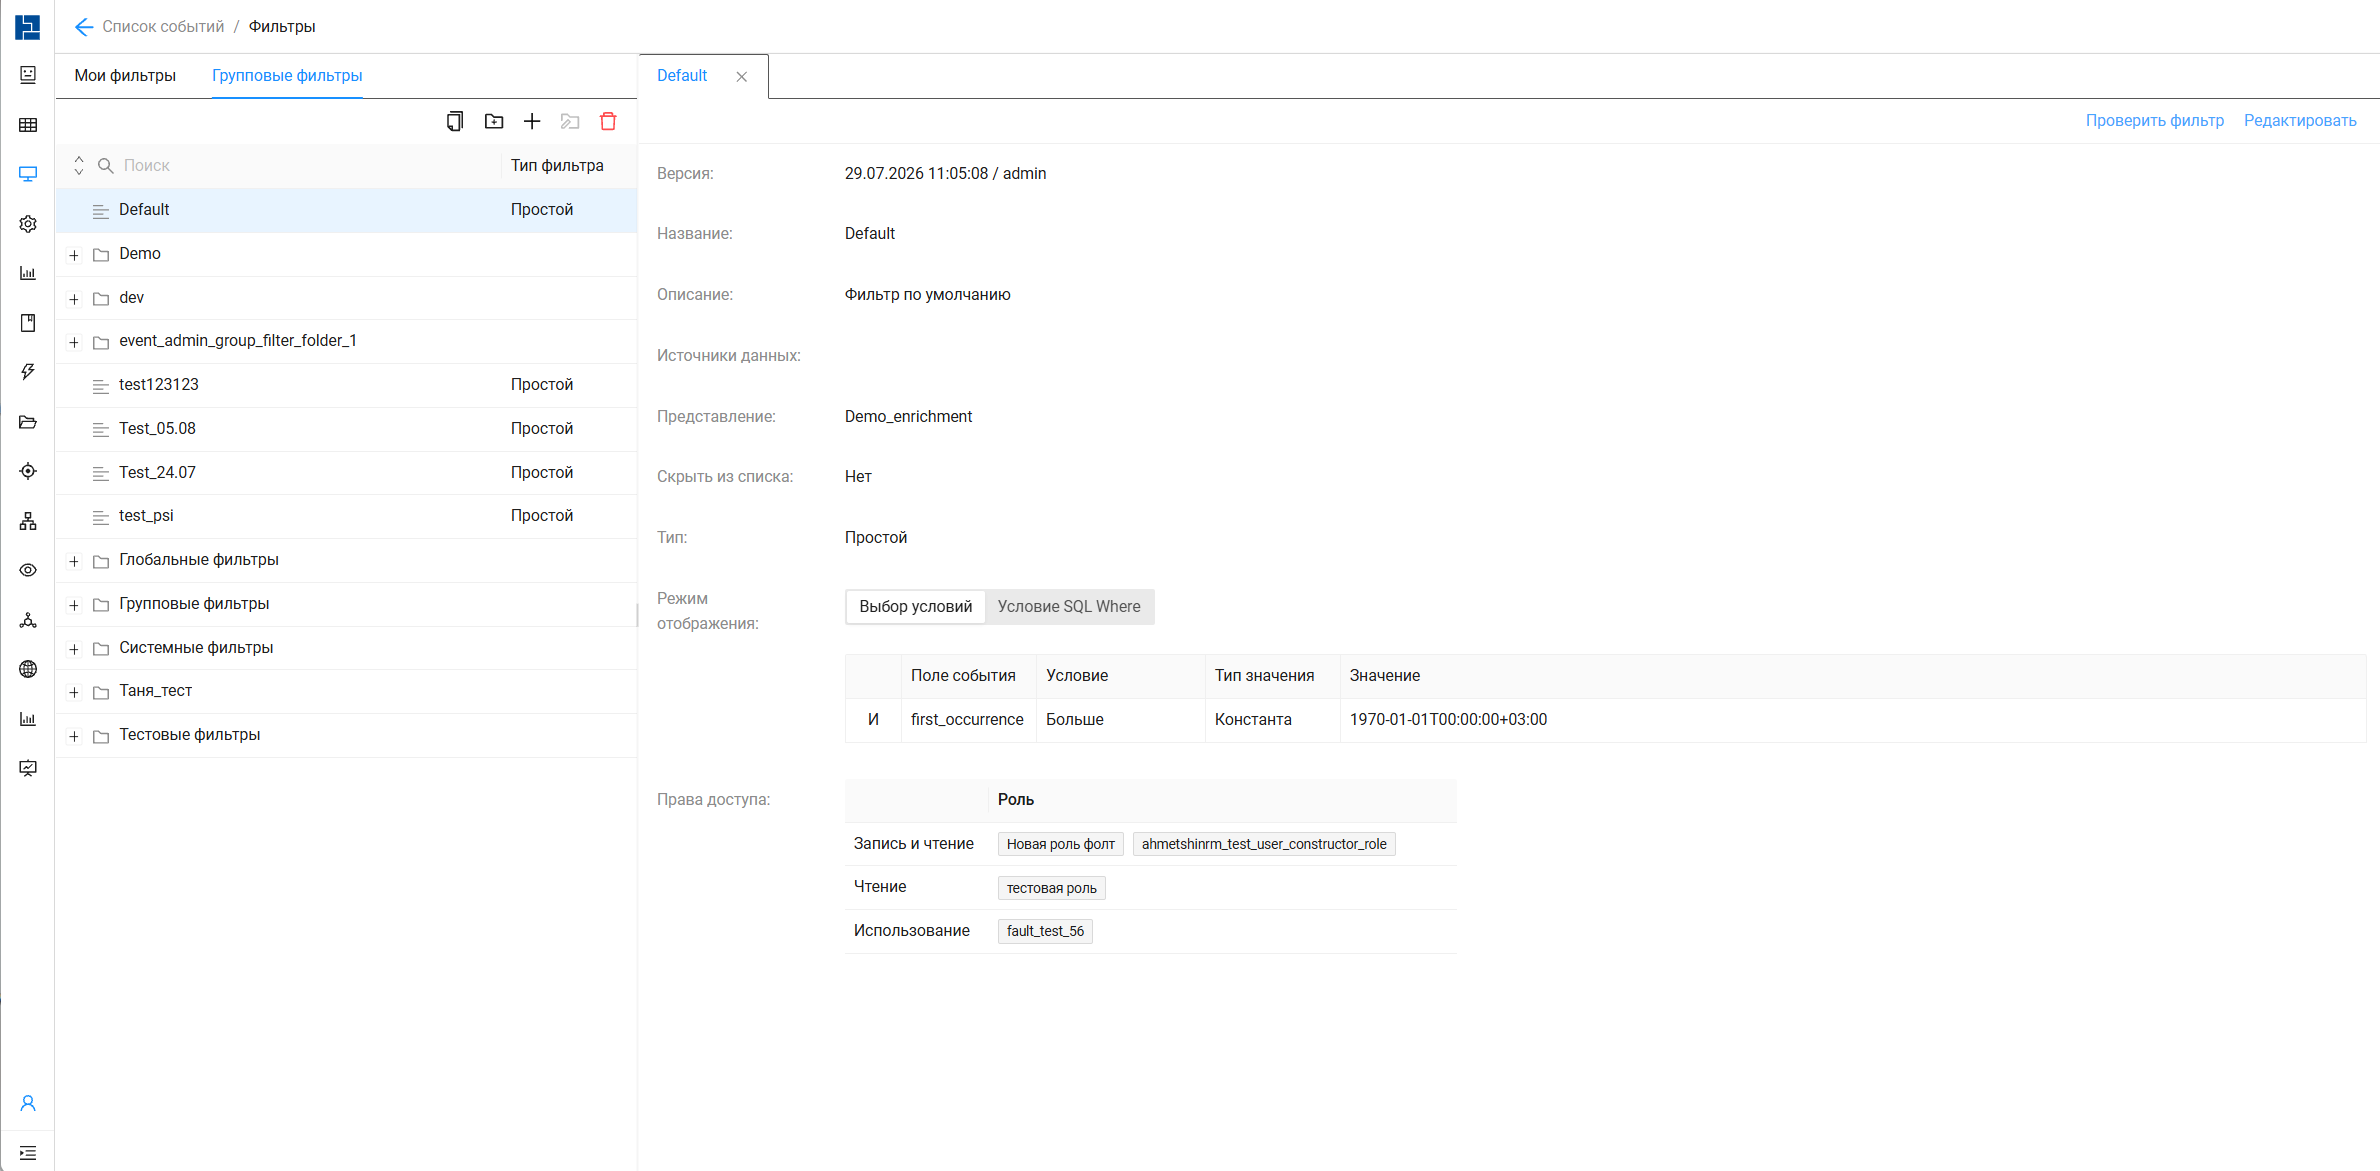
Task: Open the table grid sidebar icon
Action: 28,125
